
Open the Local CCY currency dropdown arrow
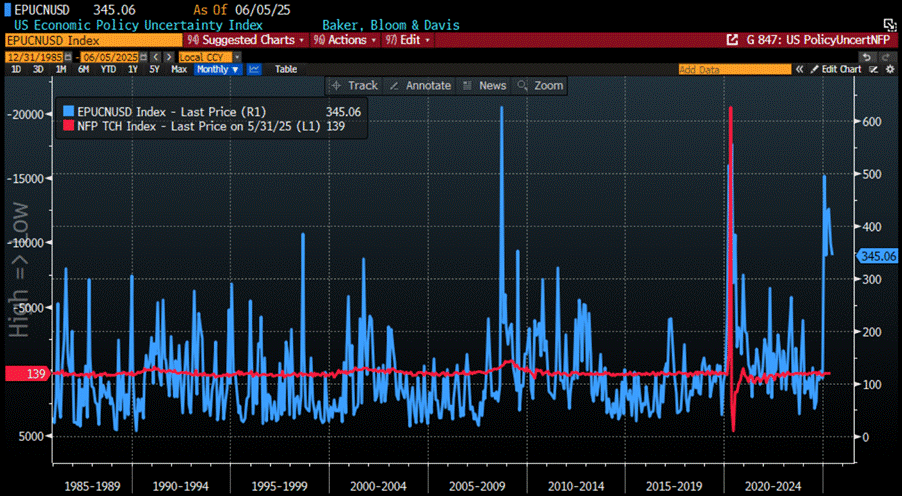(x=237, y=57)
